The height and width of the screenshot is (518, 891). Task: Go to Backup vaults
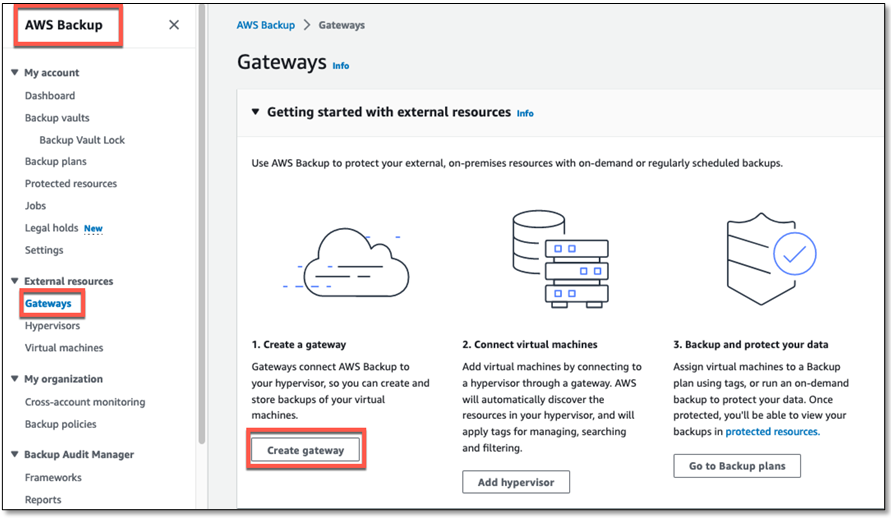tap(57, 118)
